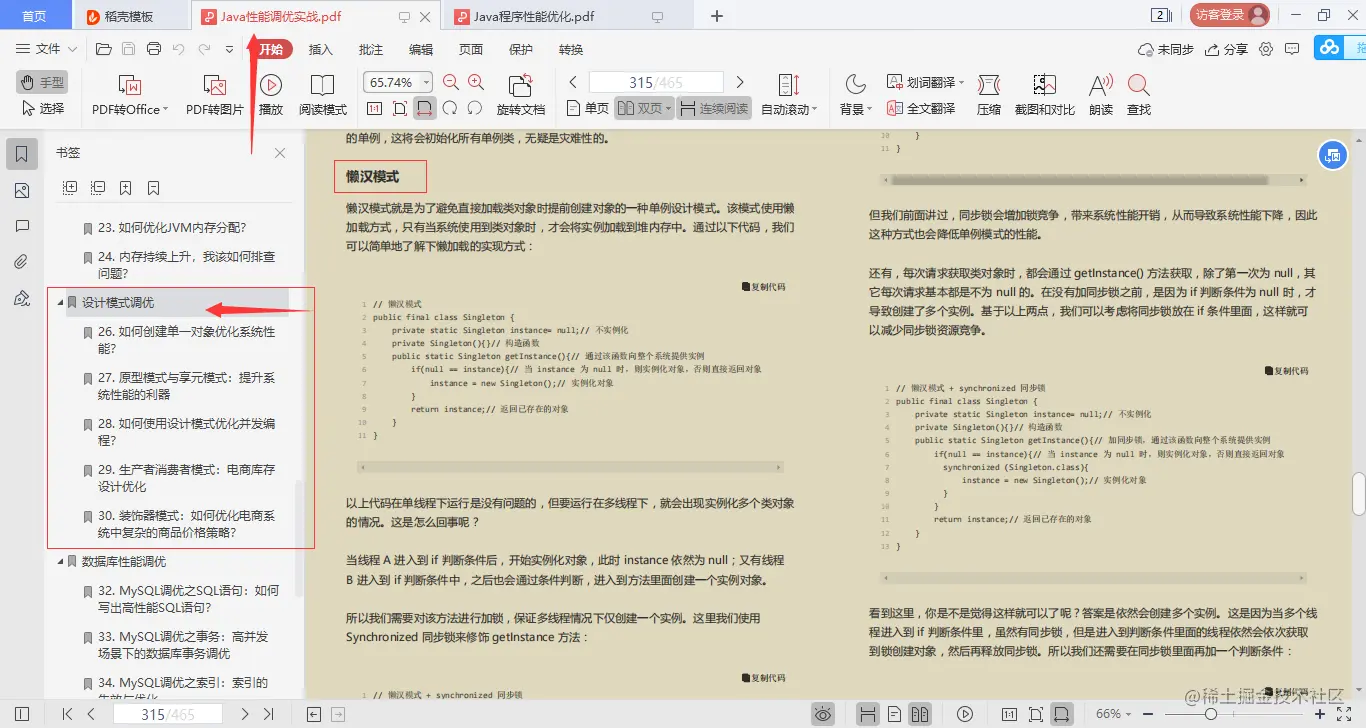Enable 双页 two-page view
Screen dimensions: 1366x728
645,108
